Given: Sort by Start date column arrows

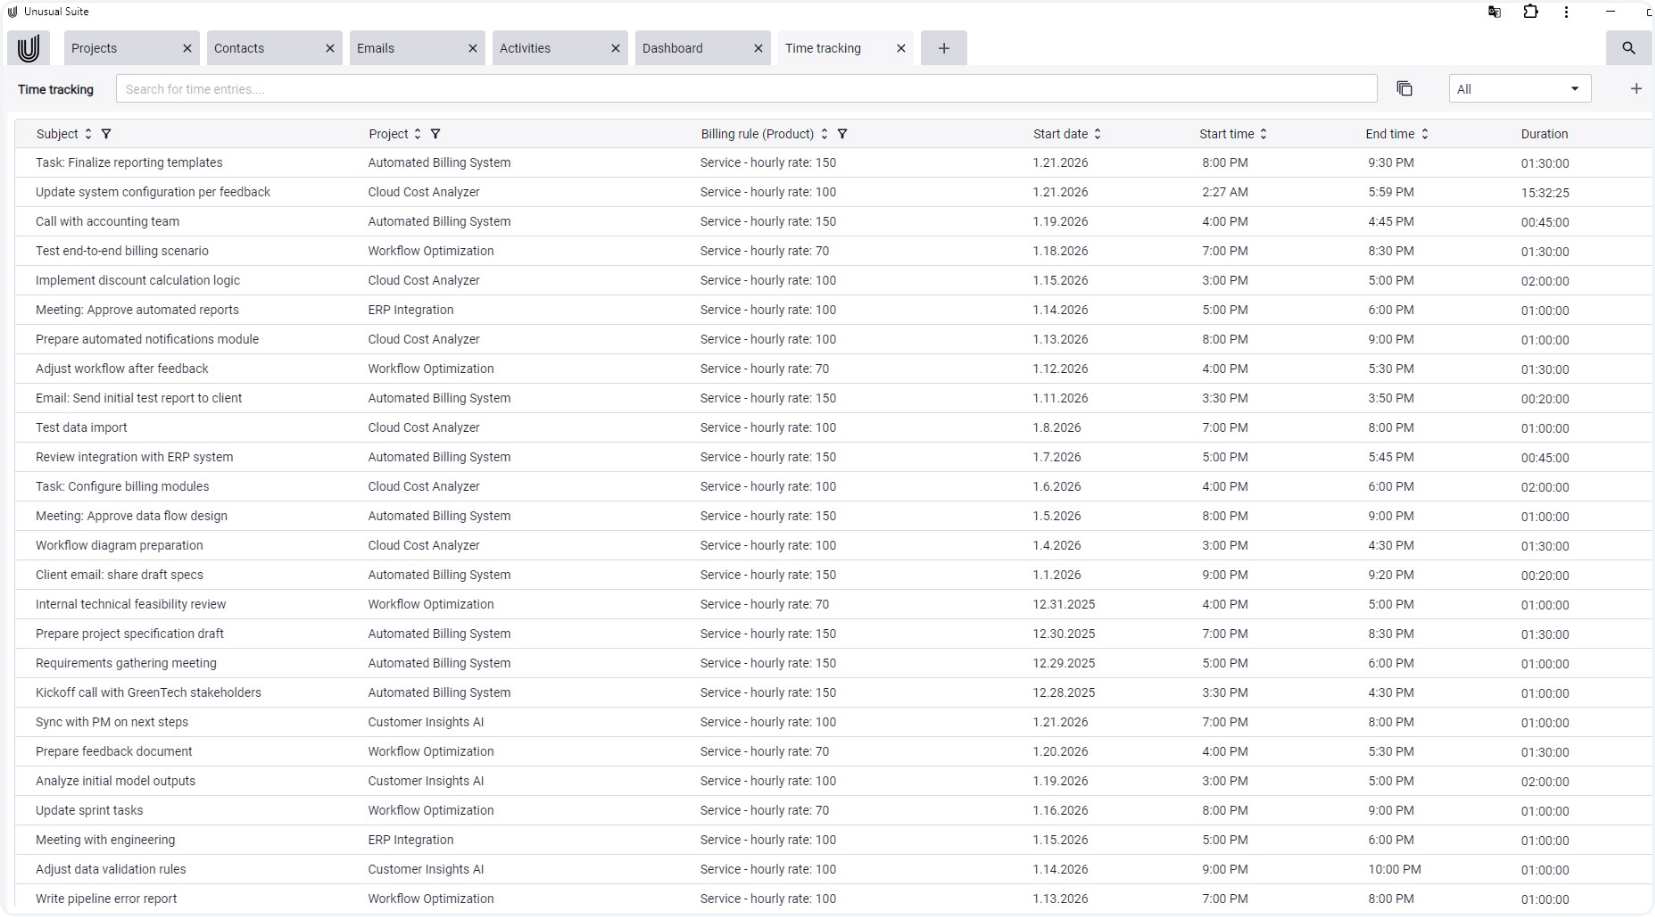Looking at the screenshot, I should pos(1097,134).
